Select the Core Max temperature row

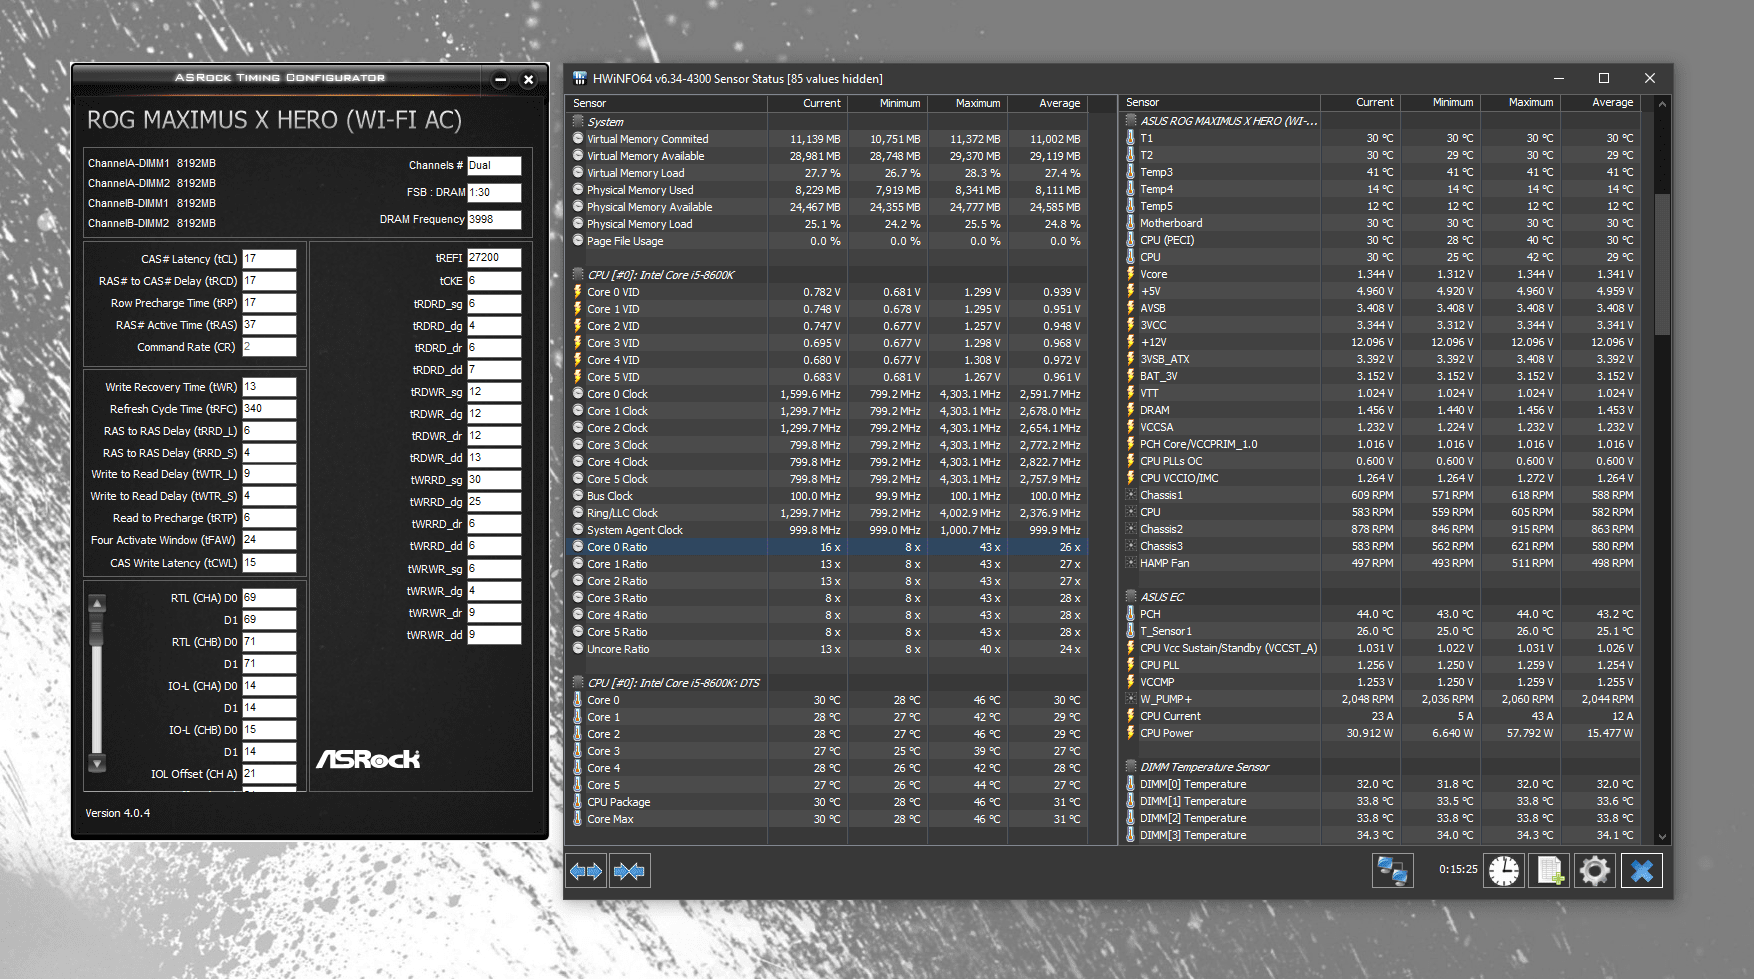click(826, 819)
